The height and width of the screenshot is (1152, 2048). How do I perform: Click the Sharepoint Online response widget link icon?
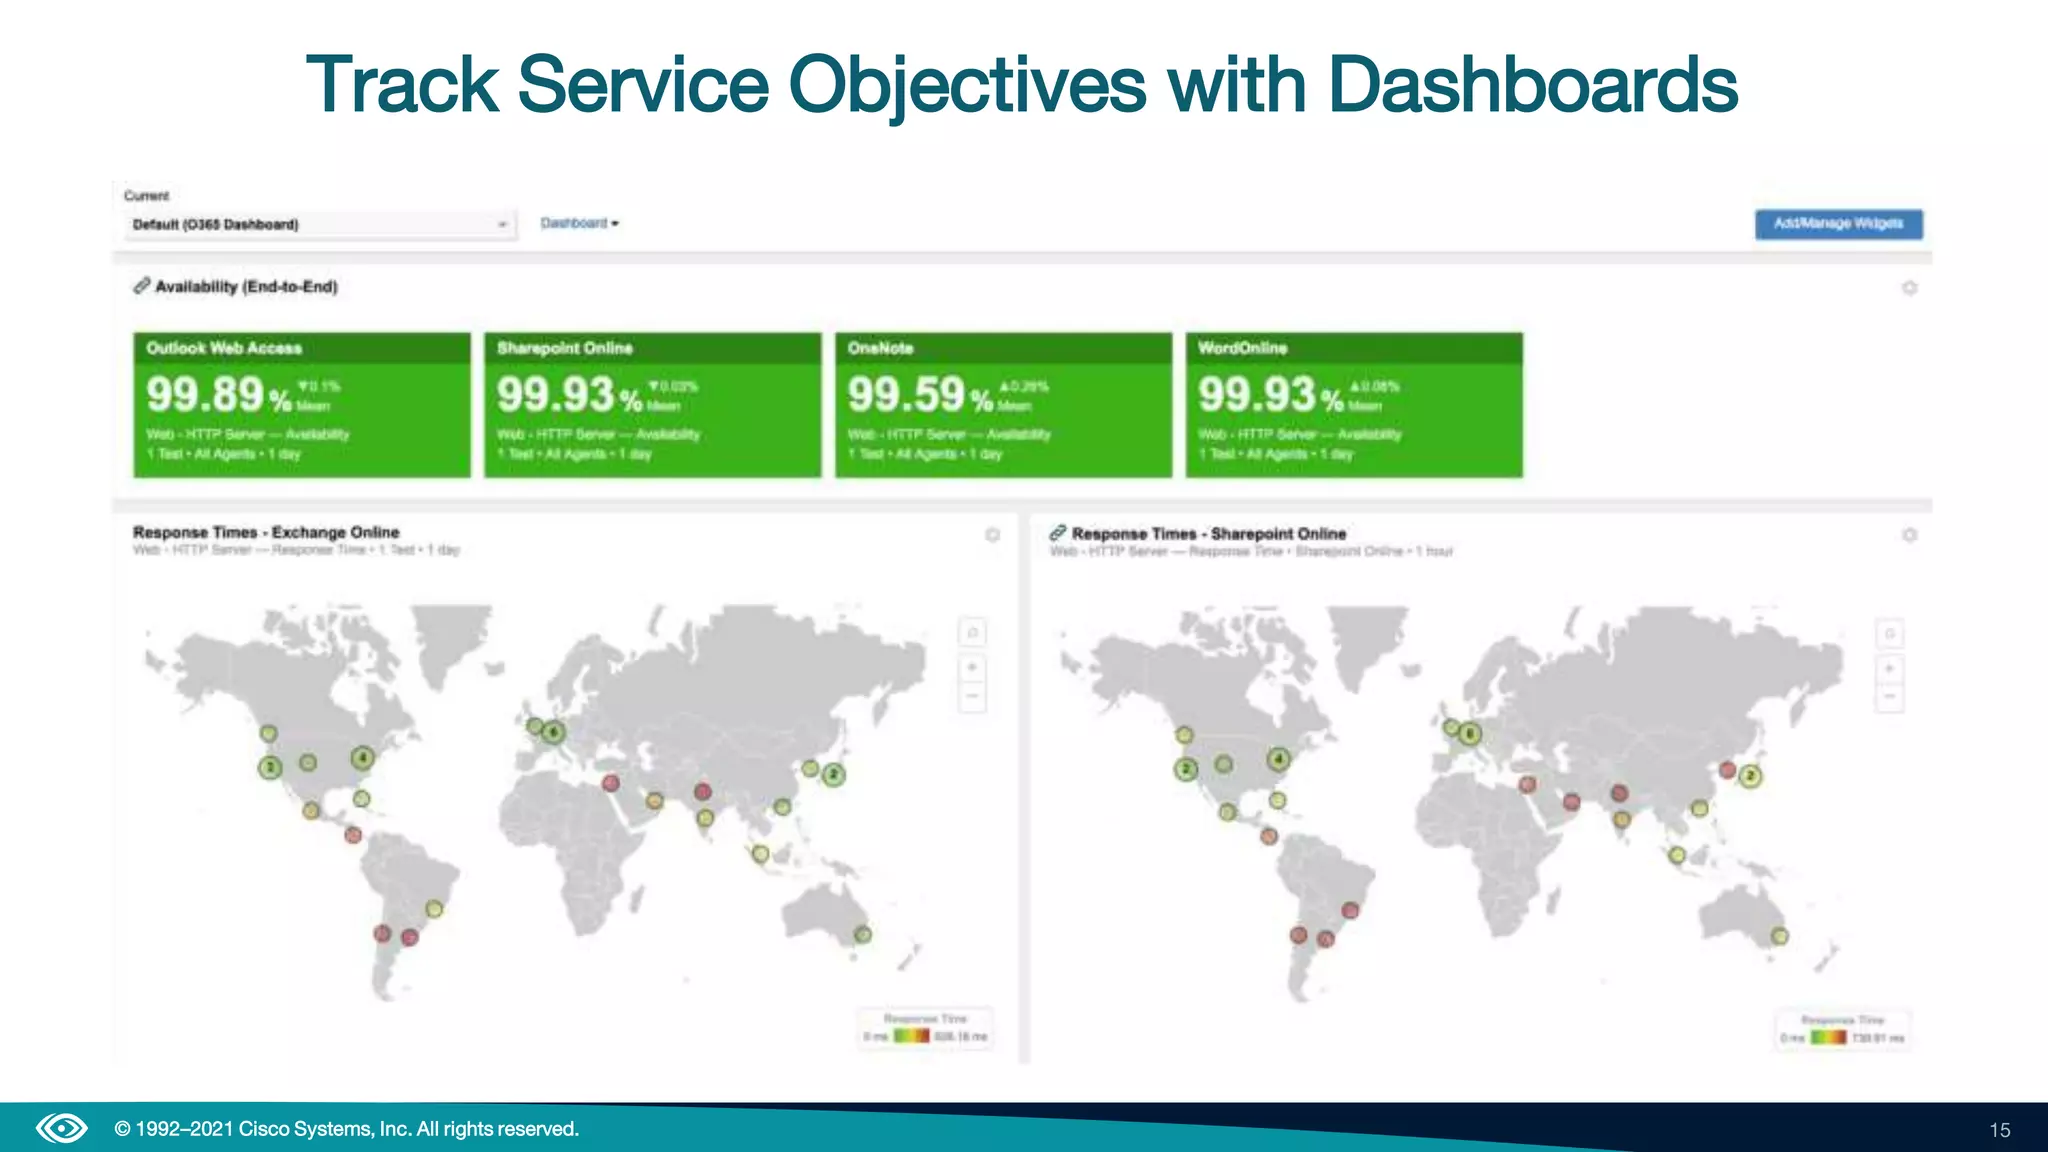pyautogui.click(x=1057, y=533)
